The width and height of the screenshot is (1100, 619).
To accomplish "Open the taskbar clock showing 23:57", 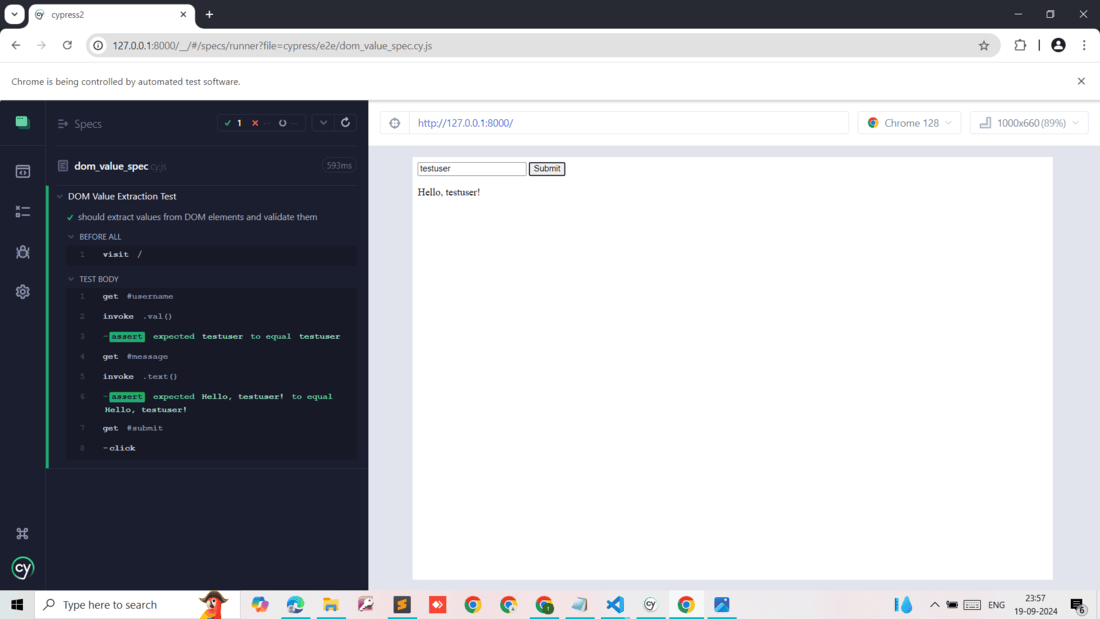I will pos(1035,604).
